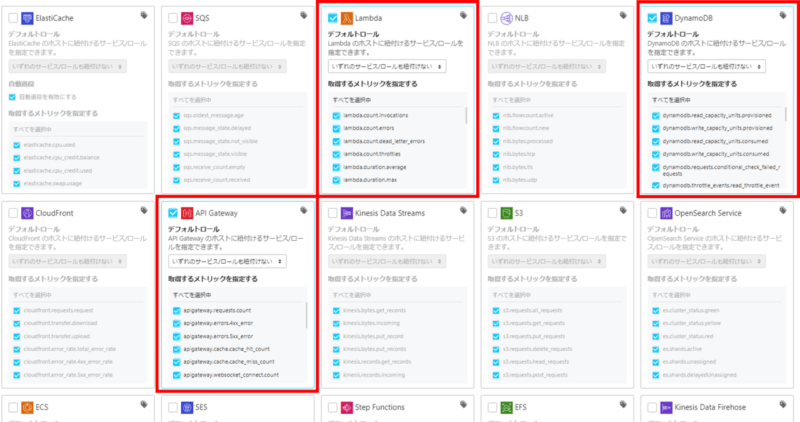The image size is (800, 422).
Task: Click the API Gateway metrics list scrollbar
Action: point(306,315)
